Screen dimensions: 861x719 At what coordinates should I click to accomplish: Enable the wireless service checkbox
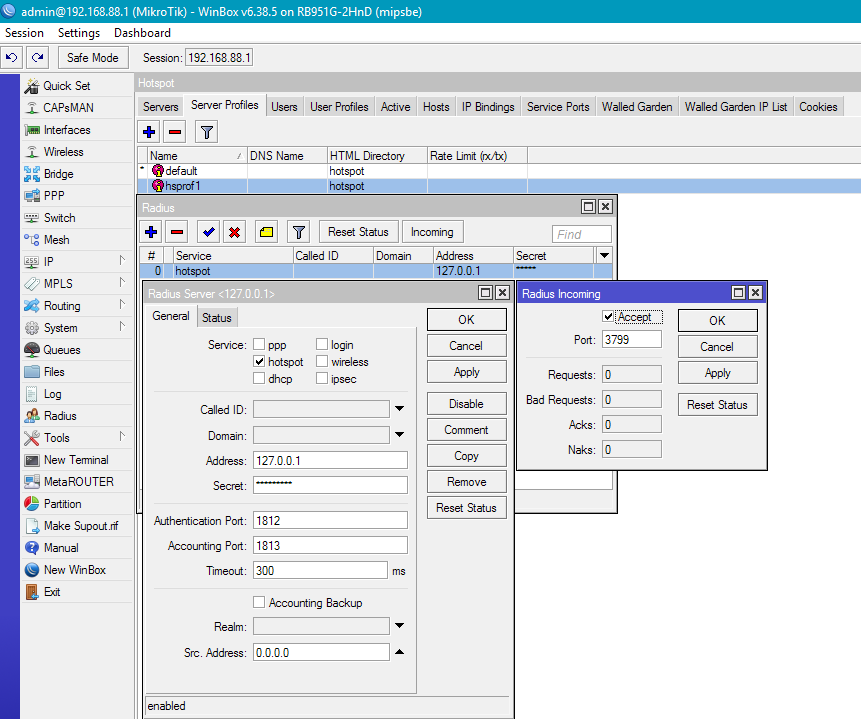pyautogui.click(x=322, y=361)
